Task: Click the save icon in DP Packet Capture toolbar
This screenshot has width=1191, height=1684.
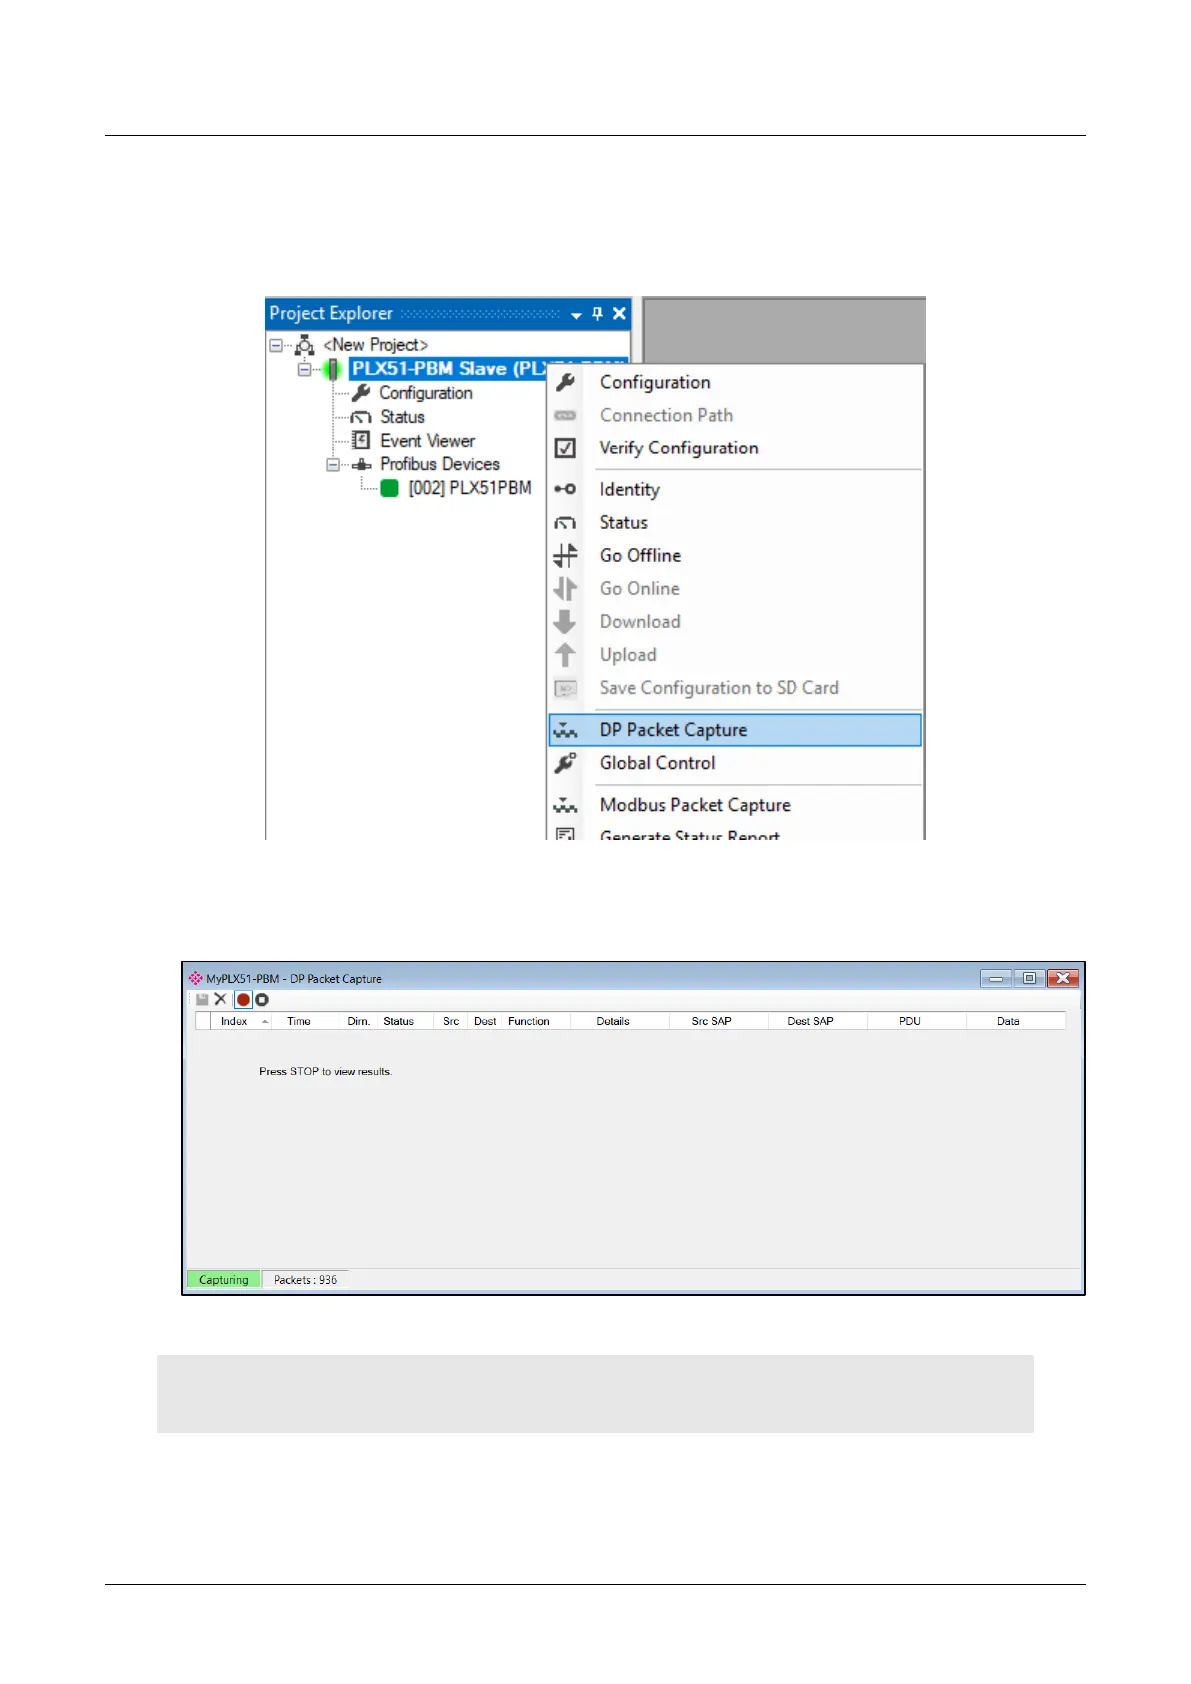Action: tap(202, 999)
